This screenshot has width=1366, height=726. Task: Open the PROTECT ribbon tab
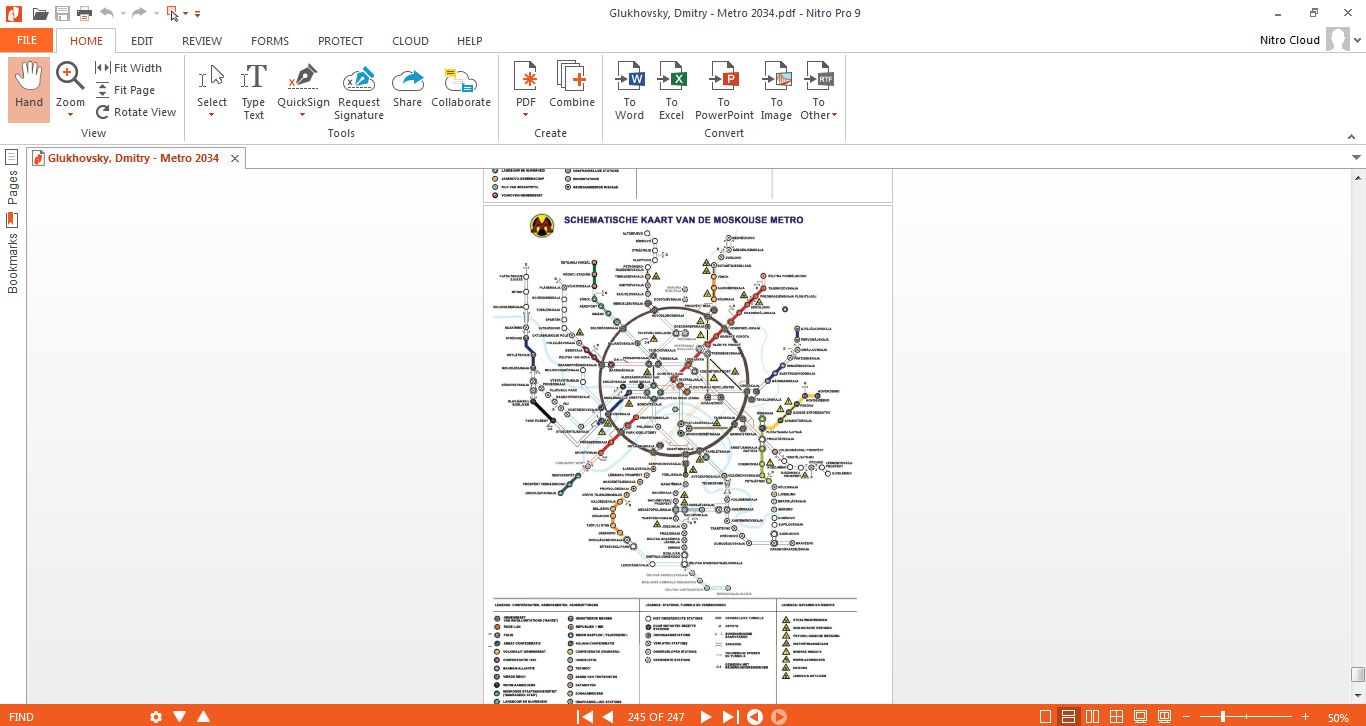(341, 41)
